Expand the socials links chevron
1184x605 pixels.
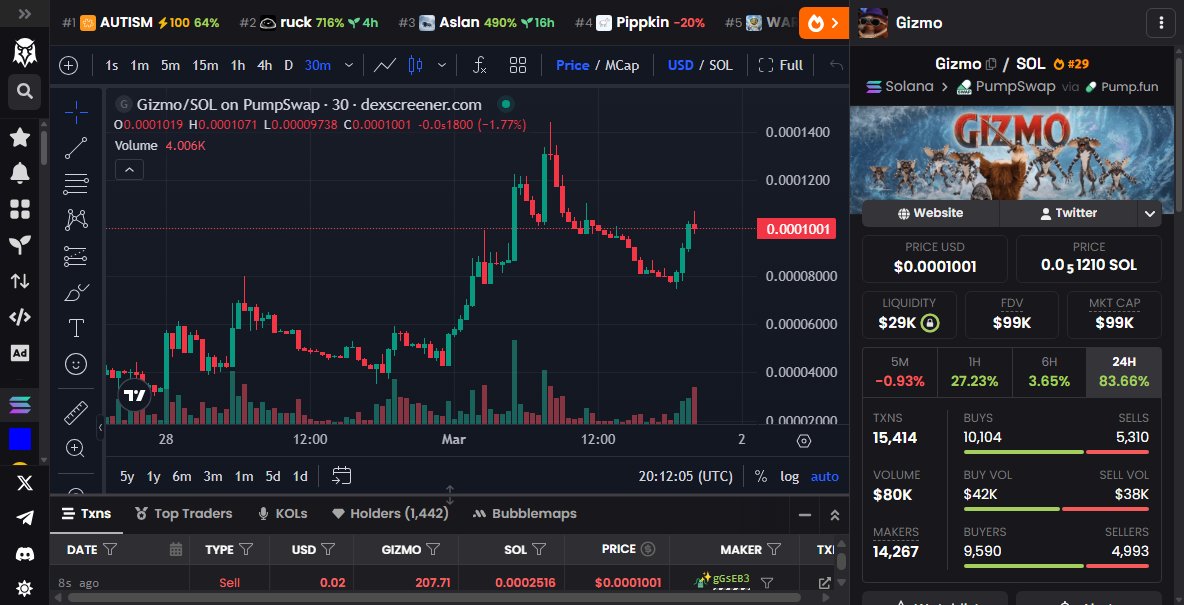coord(1149,214)
